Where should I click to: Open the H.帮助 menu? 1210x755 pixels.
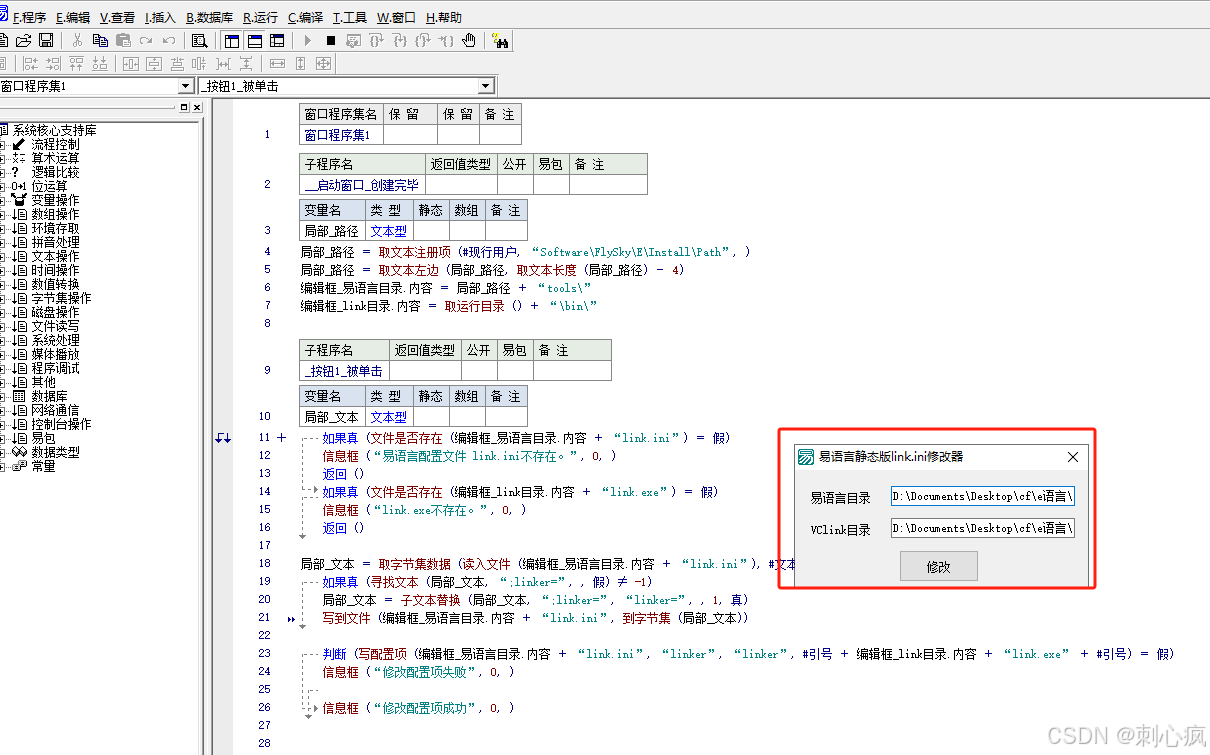[x=444, y=17]
